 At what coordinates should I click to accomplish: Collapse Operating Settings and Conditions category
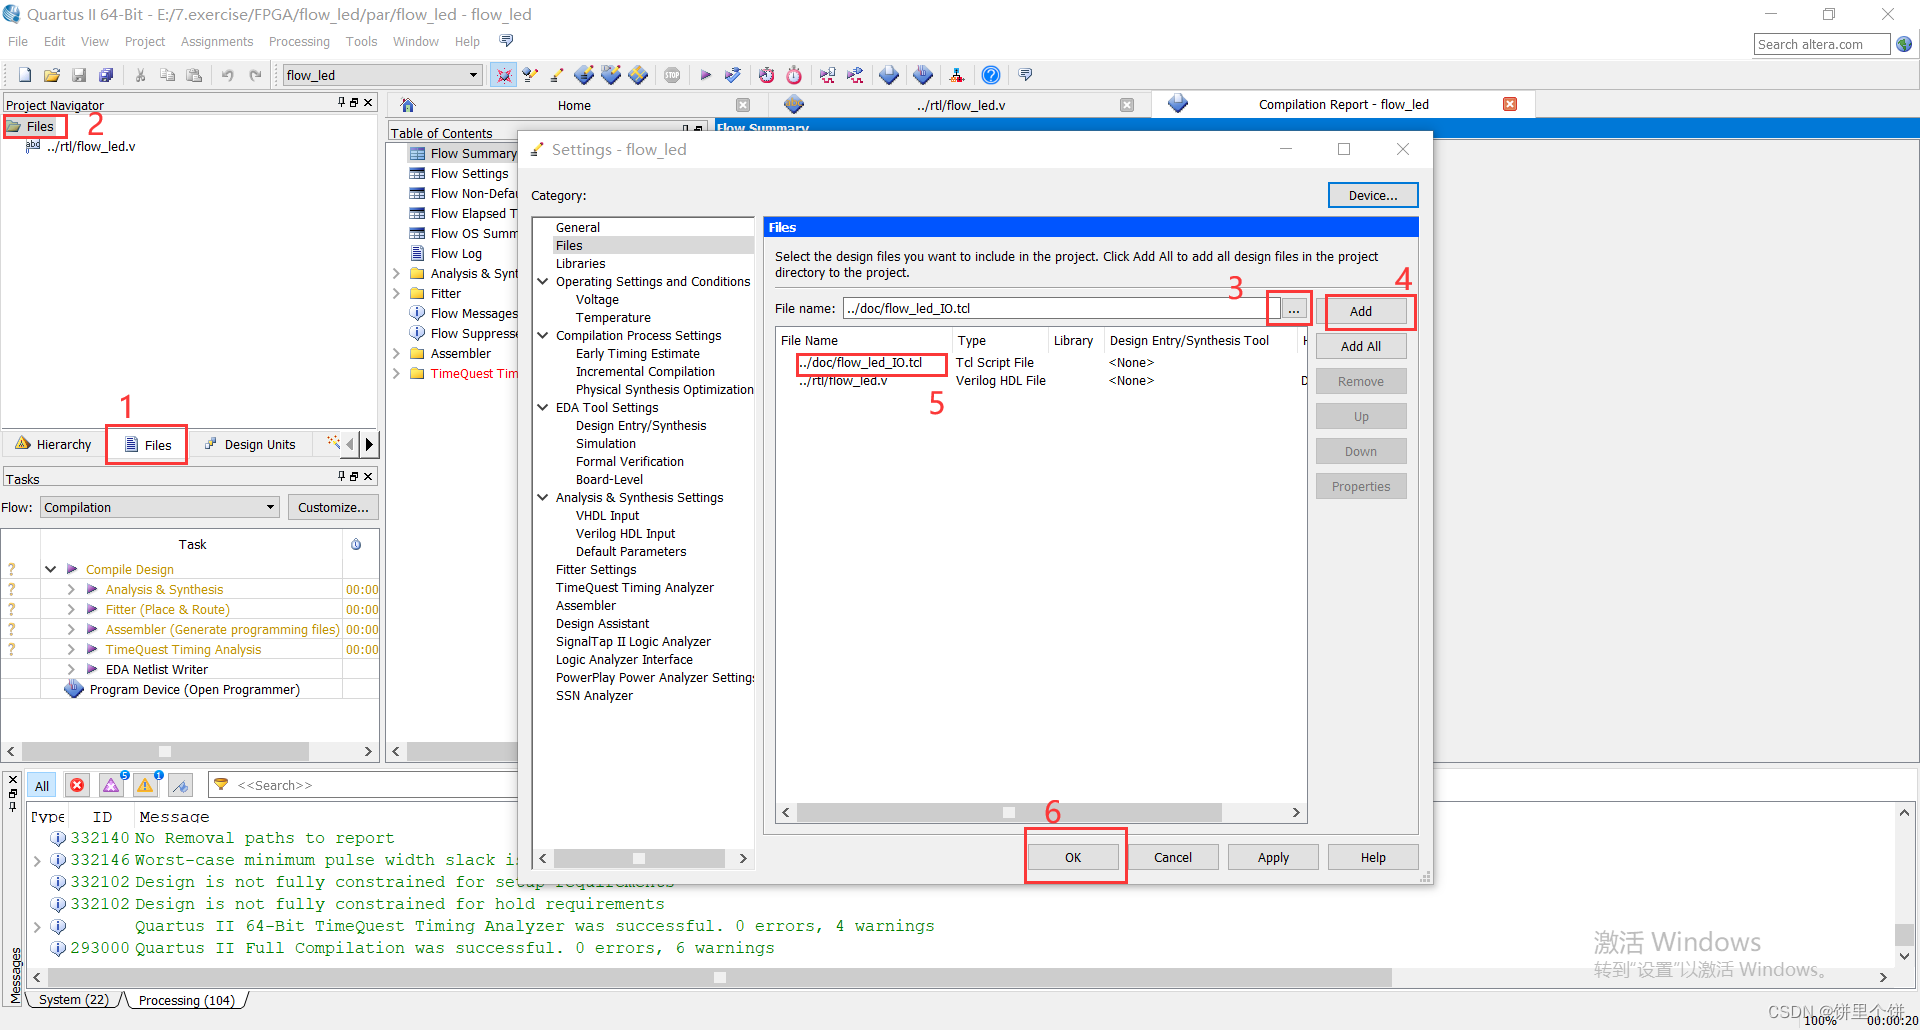coord(543,281)
